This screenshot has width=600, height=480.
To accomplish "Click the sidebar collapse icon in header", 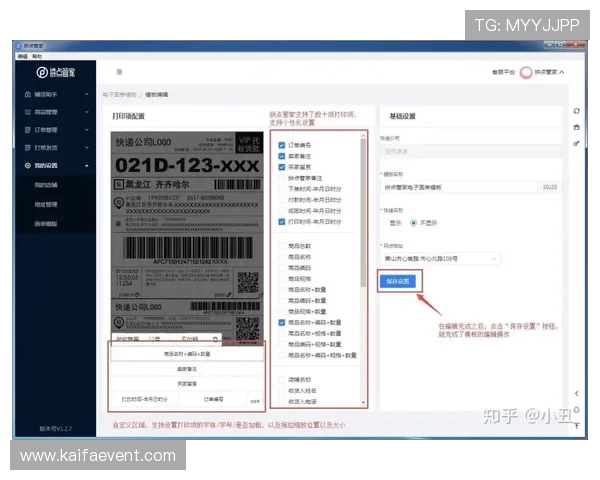I will click(119, 73).
